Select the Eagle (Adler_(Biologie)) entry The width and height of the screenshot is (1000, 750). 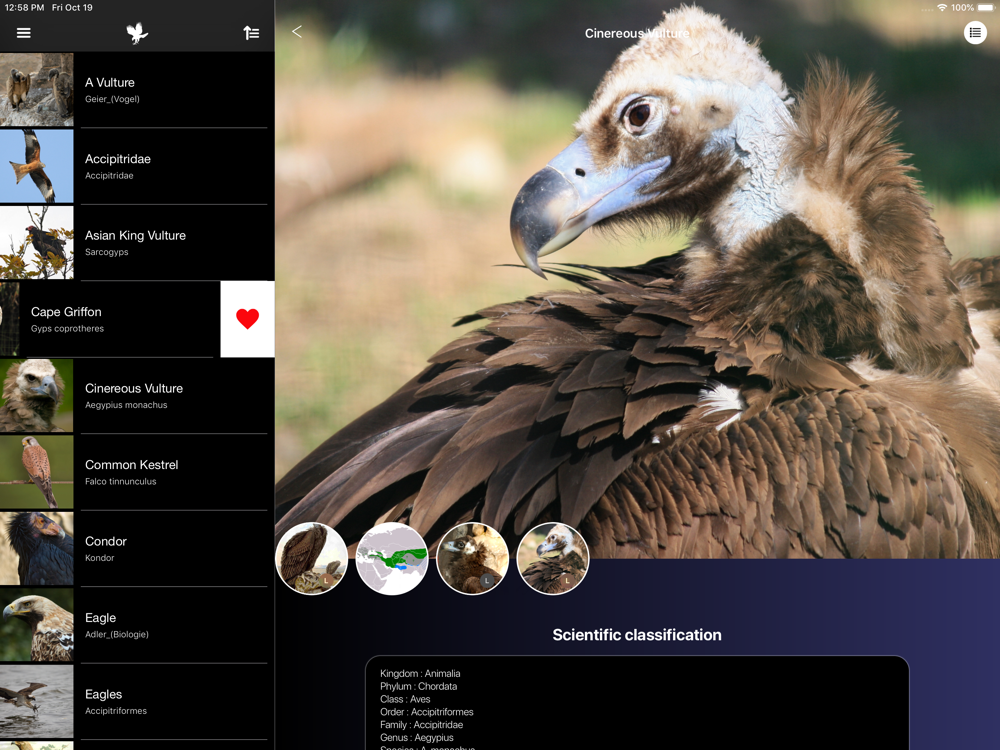click(137, 626)
